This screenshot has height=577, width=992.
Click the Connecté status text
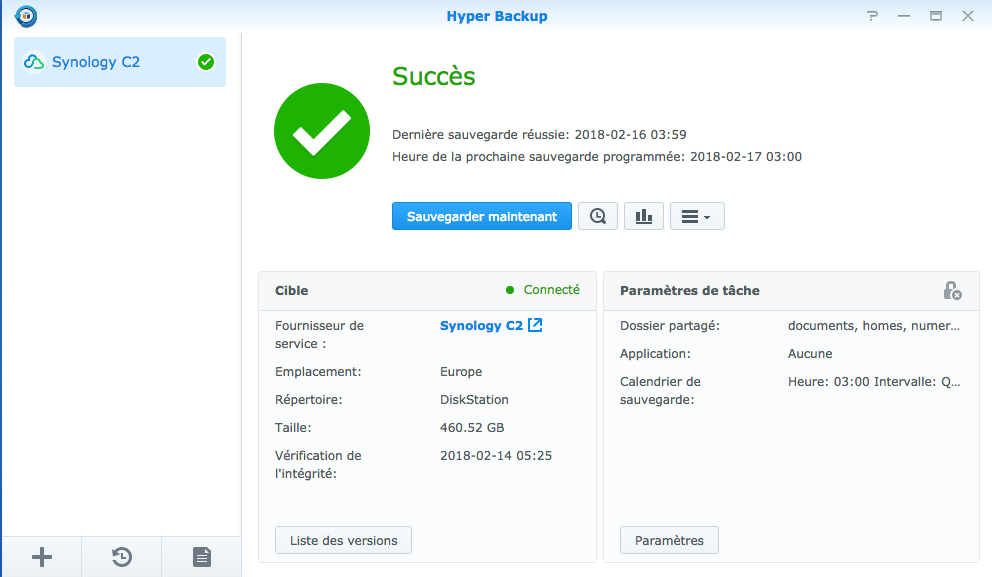point(552,290)
